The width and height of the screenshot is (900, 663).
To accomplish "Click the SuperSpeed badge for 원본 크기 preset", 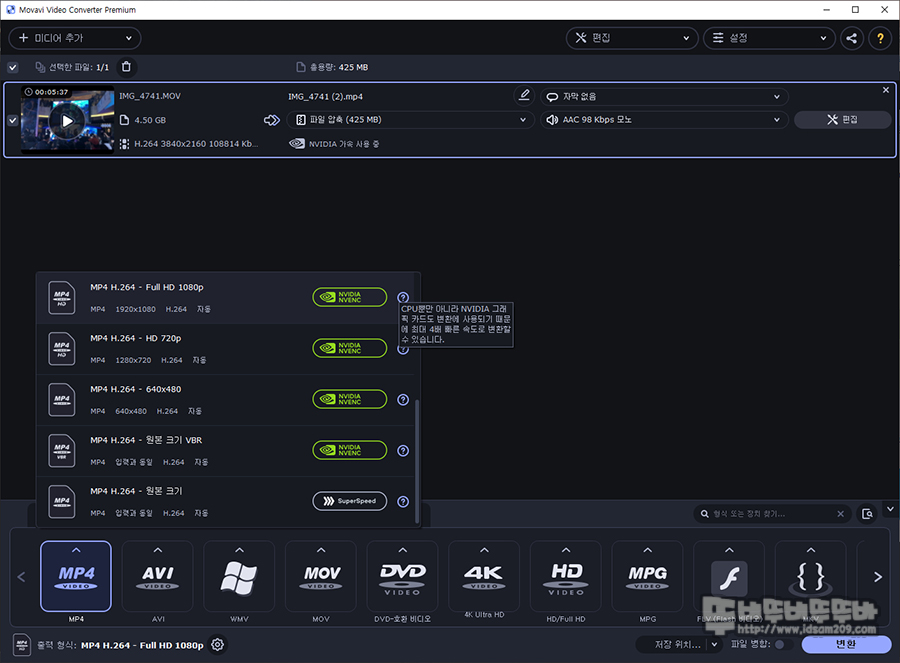I will [350, 501].
